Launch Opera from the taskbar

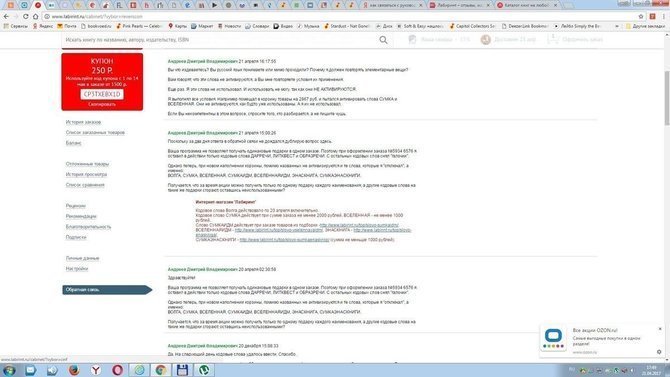point(118,370)
